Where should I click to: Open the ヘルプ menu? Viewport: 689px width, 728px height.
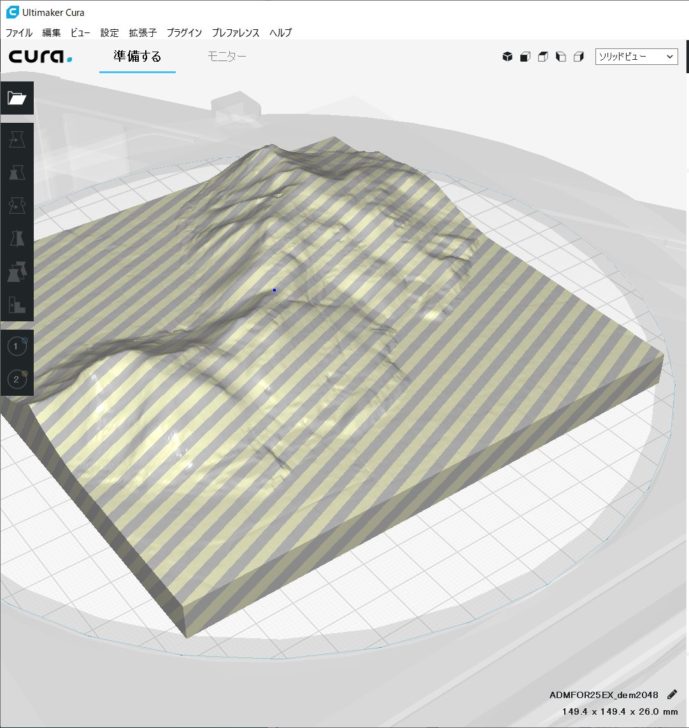coord(280,32)
